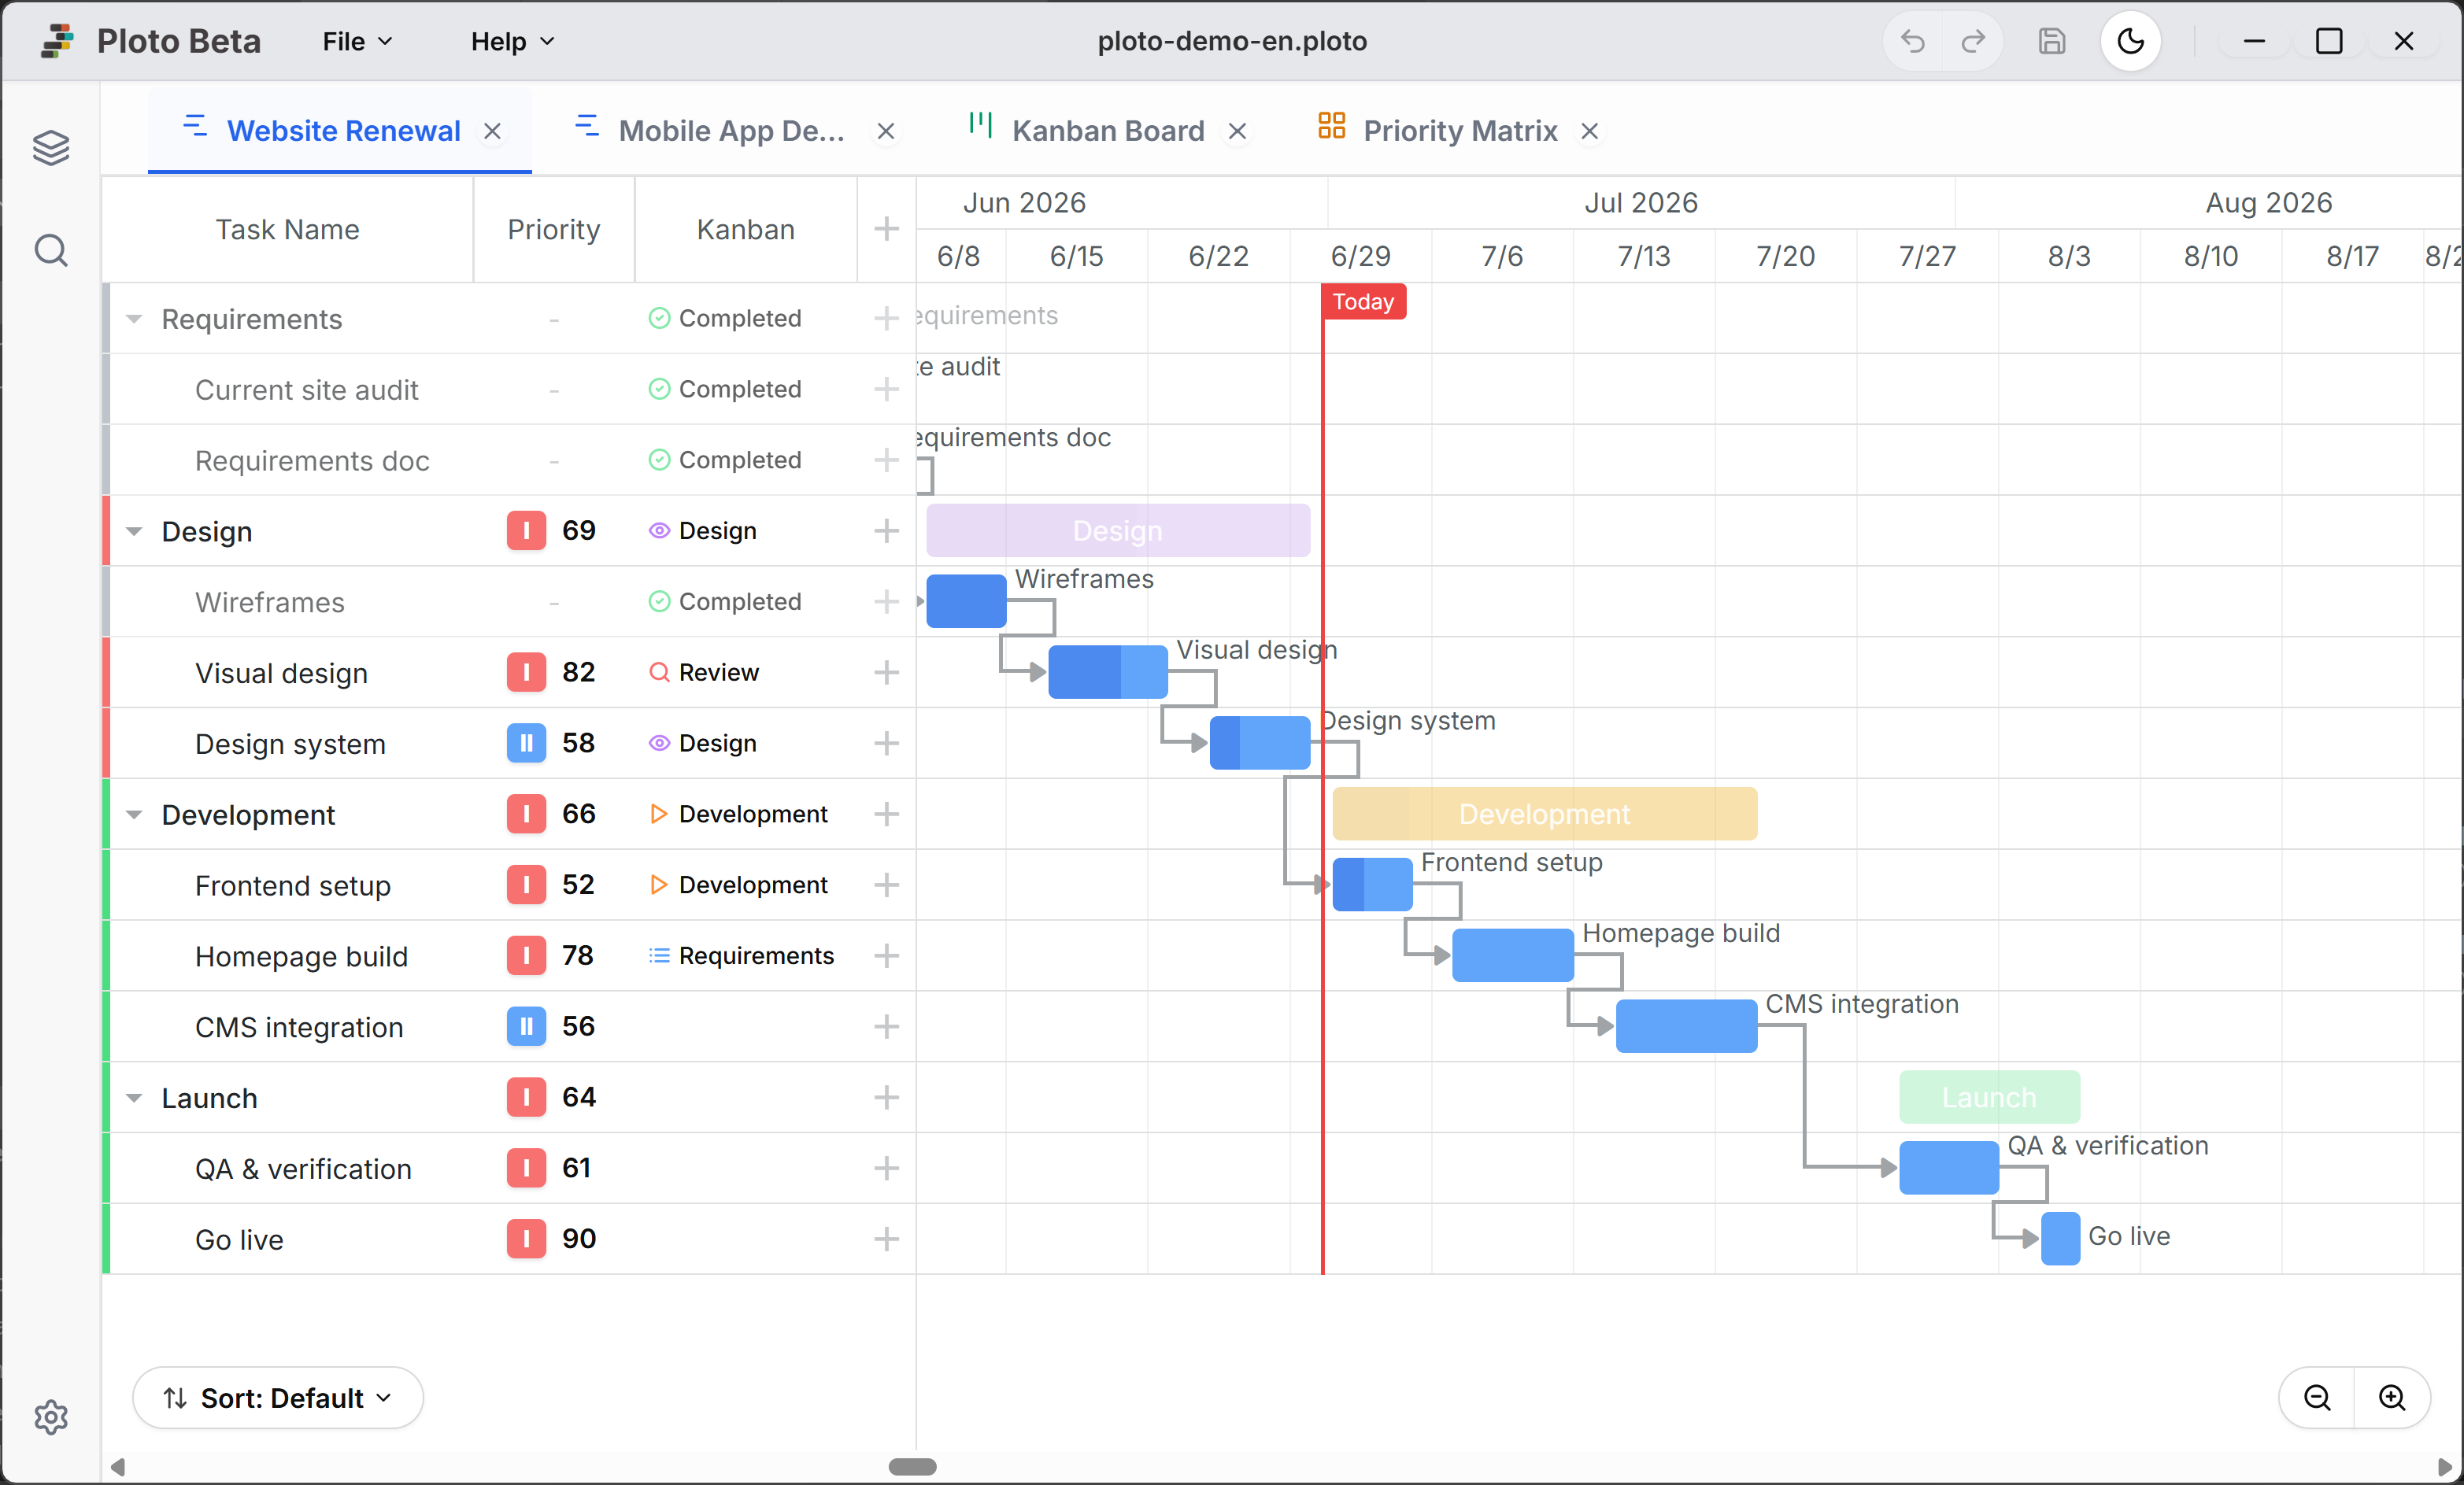Click Requirements list icon on Homepage build
The width and height of the screenshot is (2464, 1485).
coord(659,956)
